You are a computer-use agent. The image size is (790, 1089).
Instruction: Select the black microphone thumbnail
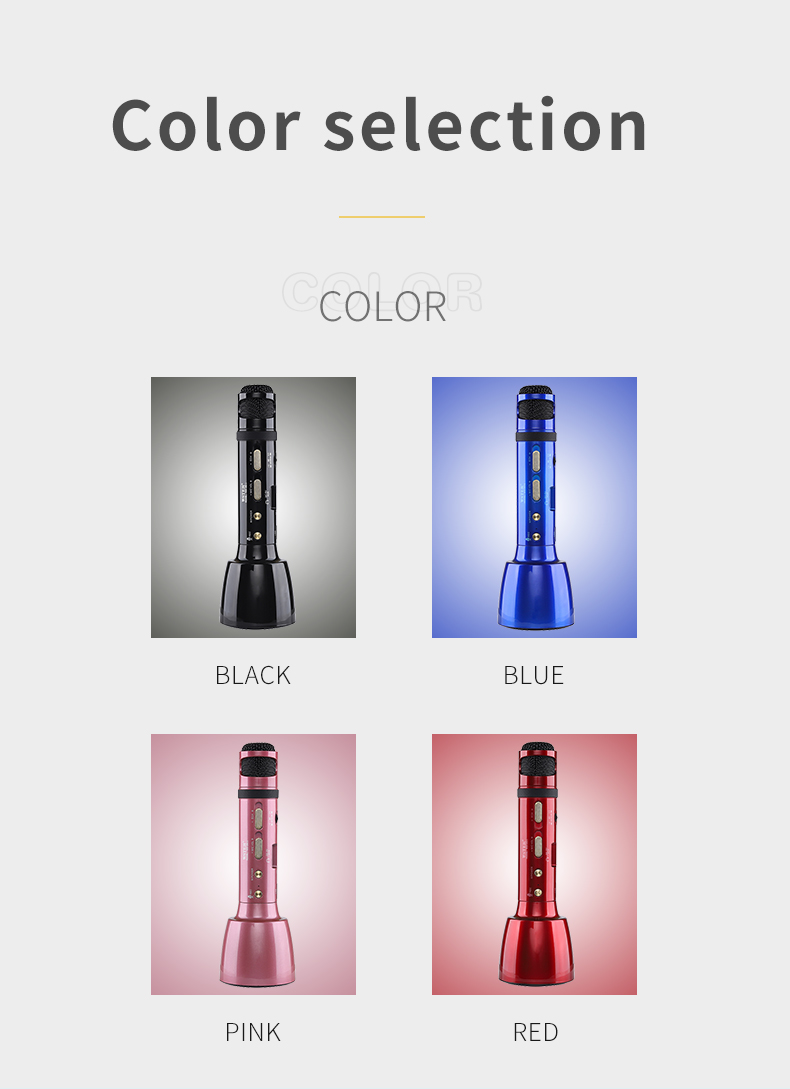click(253, 507)
